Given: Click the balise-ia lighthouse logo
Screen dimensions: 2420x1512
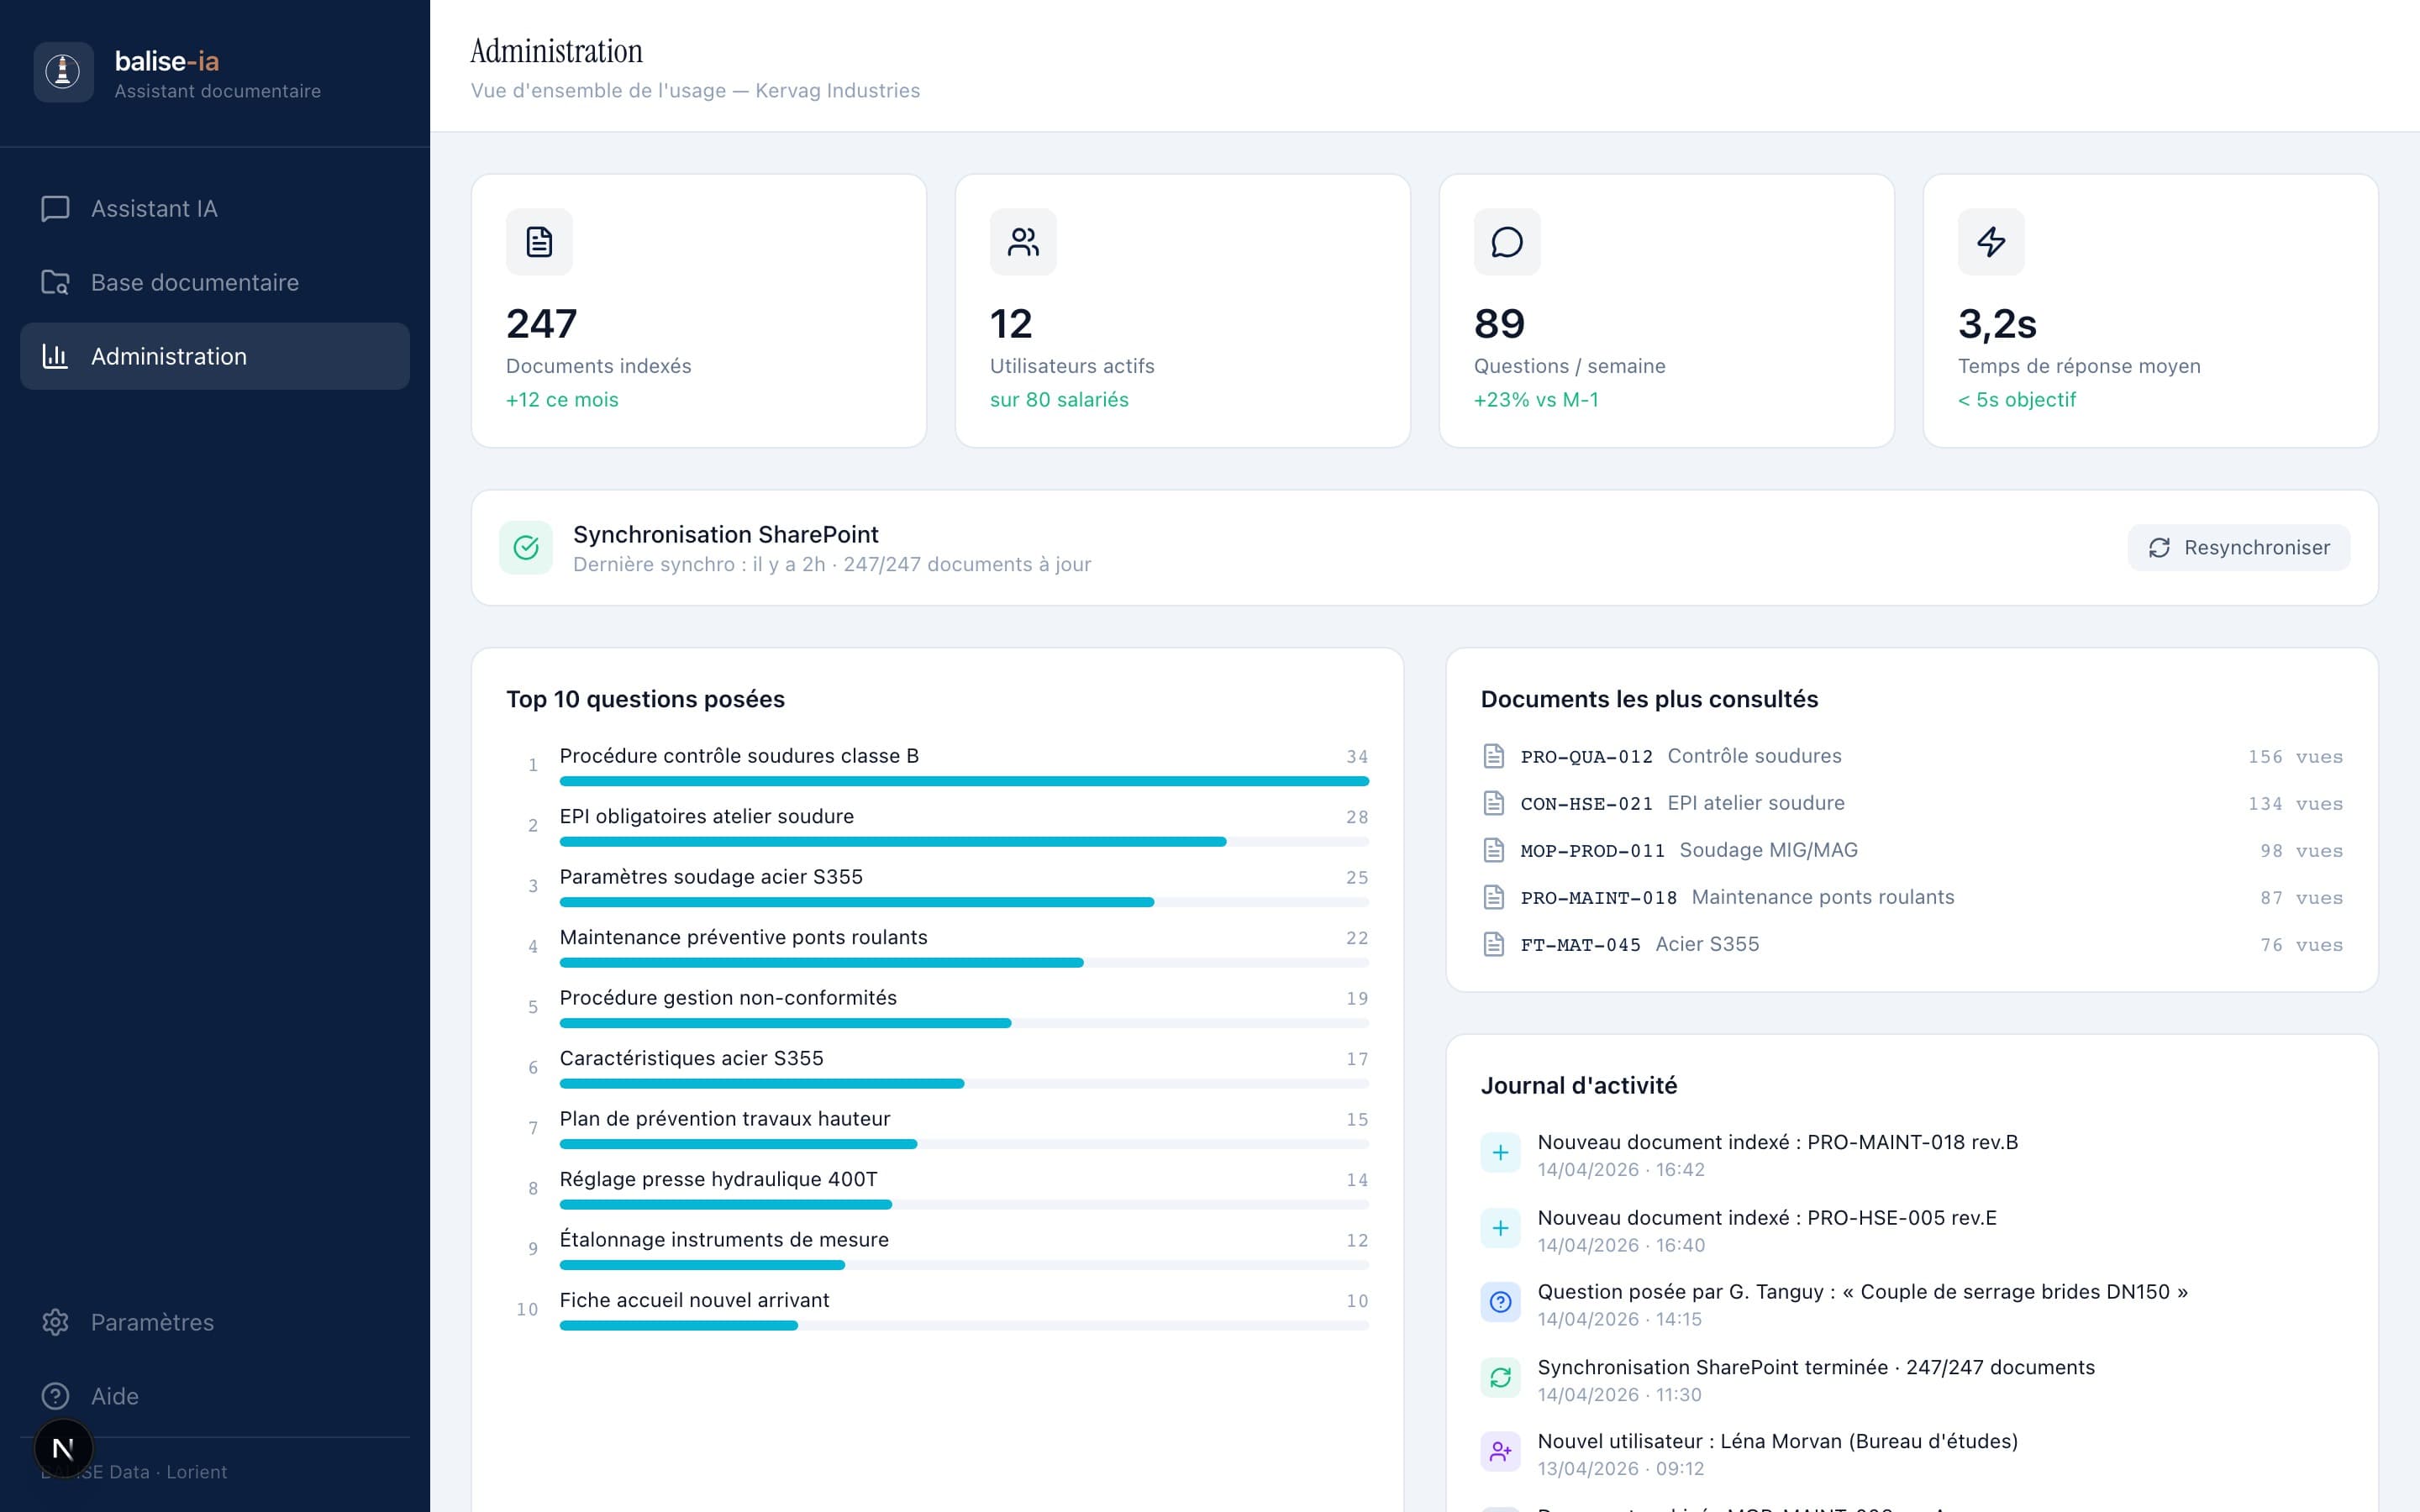Looking at the screenshot, I should click(x=63, y=71).
